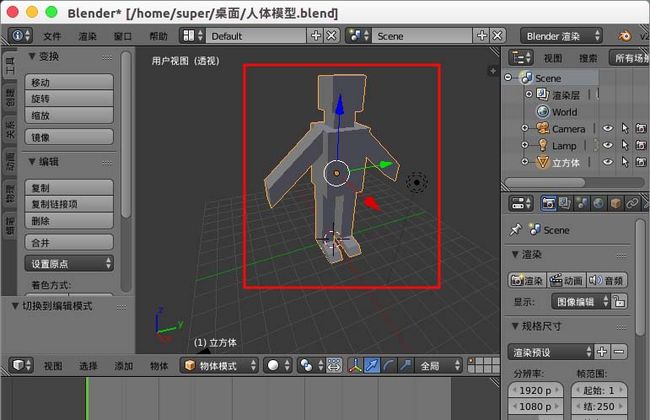Add a new screen layout with plus
The height and width of the screenshot is (420, 650).
[x=315, y=36]
